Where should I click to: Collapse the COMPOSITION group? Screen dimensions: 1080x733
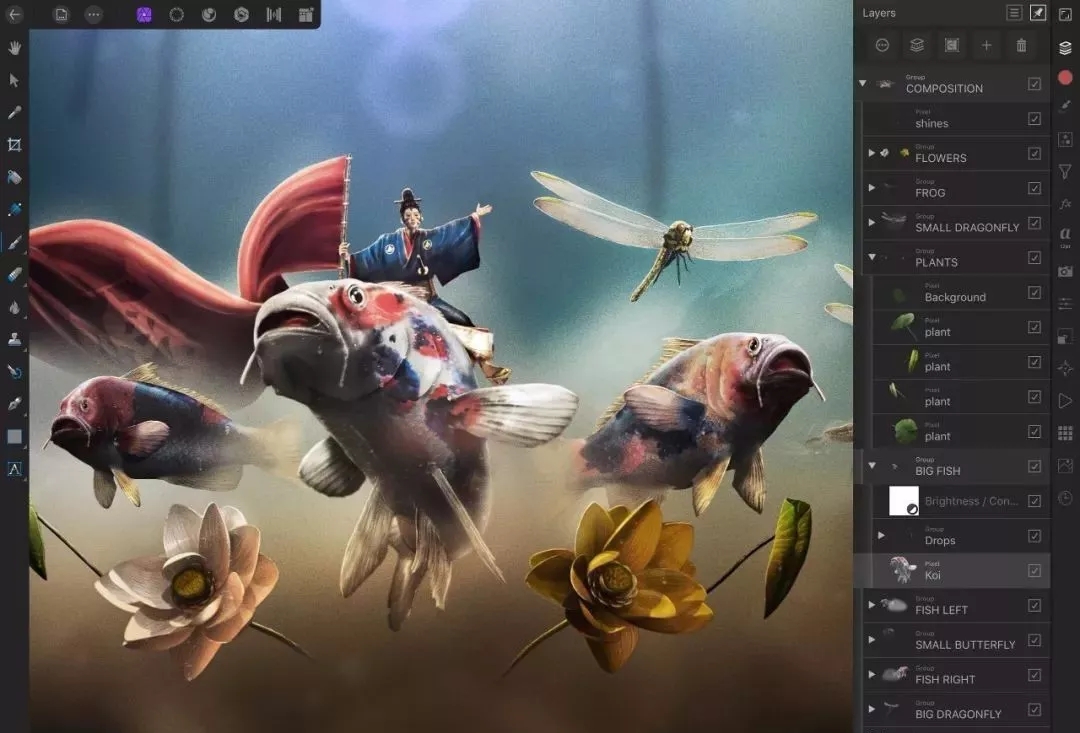[x=862, y=83]
